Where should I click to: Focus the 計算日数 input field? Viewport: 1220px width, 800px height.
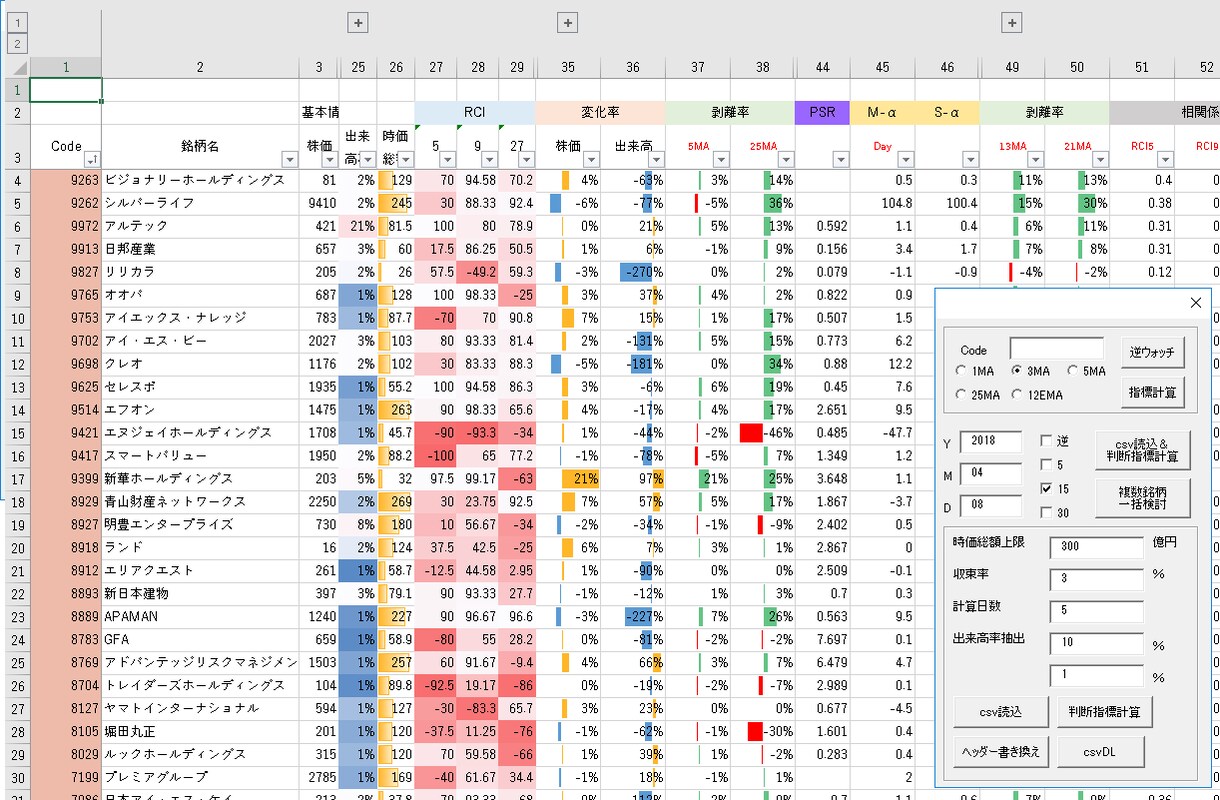pos(1096,611)
